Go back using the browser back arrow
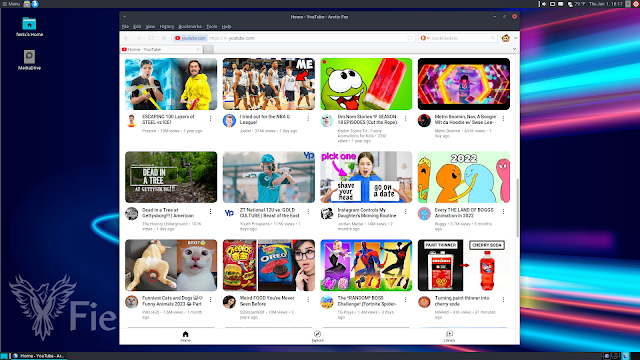Image resolution: width=640 pixels, height=360 pixels. coord(126,38)
